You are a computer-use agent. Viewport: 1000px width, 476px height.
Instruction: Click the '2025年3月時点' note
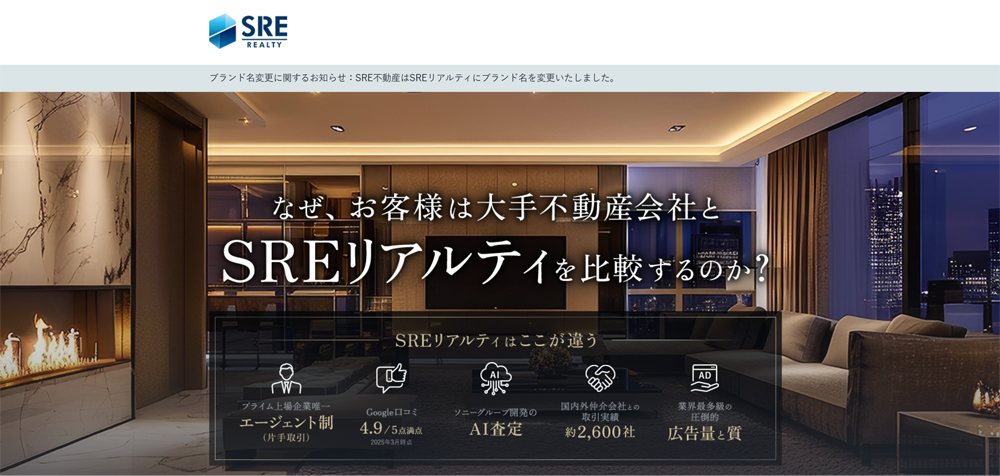point(391,442)
